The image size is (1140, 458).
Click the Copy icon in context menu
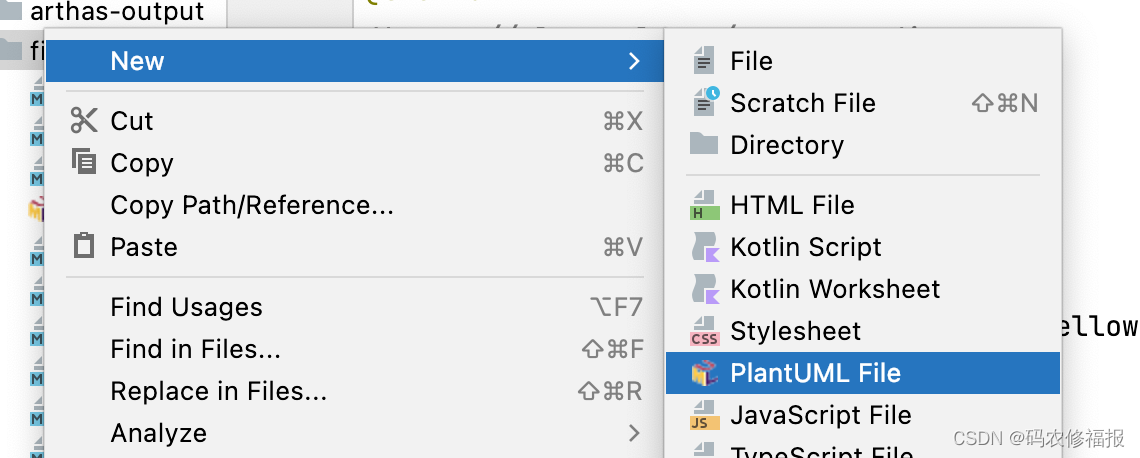[x=84, y=162]
